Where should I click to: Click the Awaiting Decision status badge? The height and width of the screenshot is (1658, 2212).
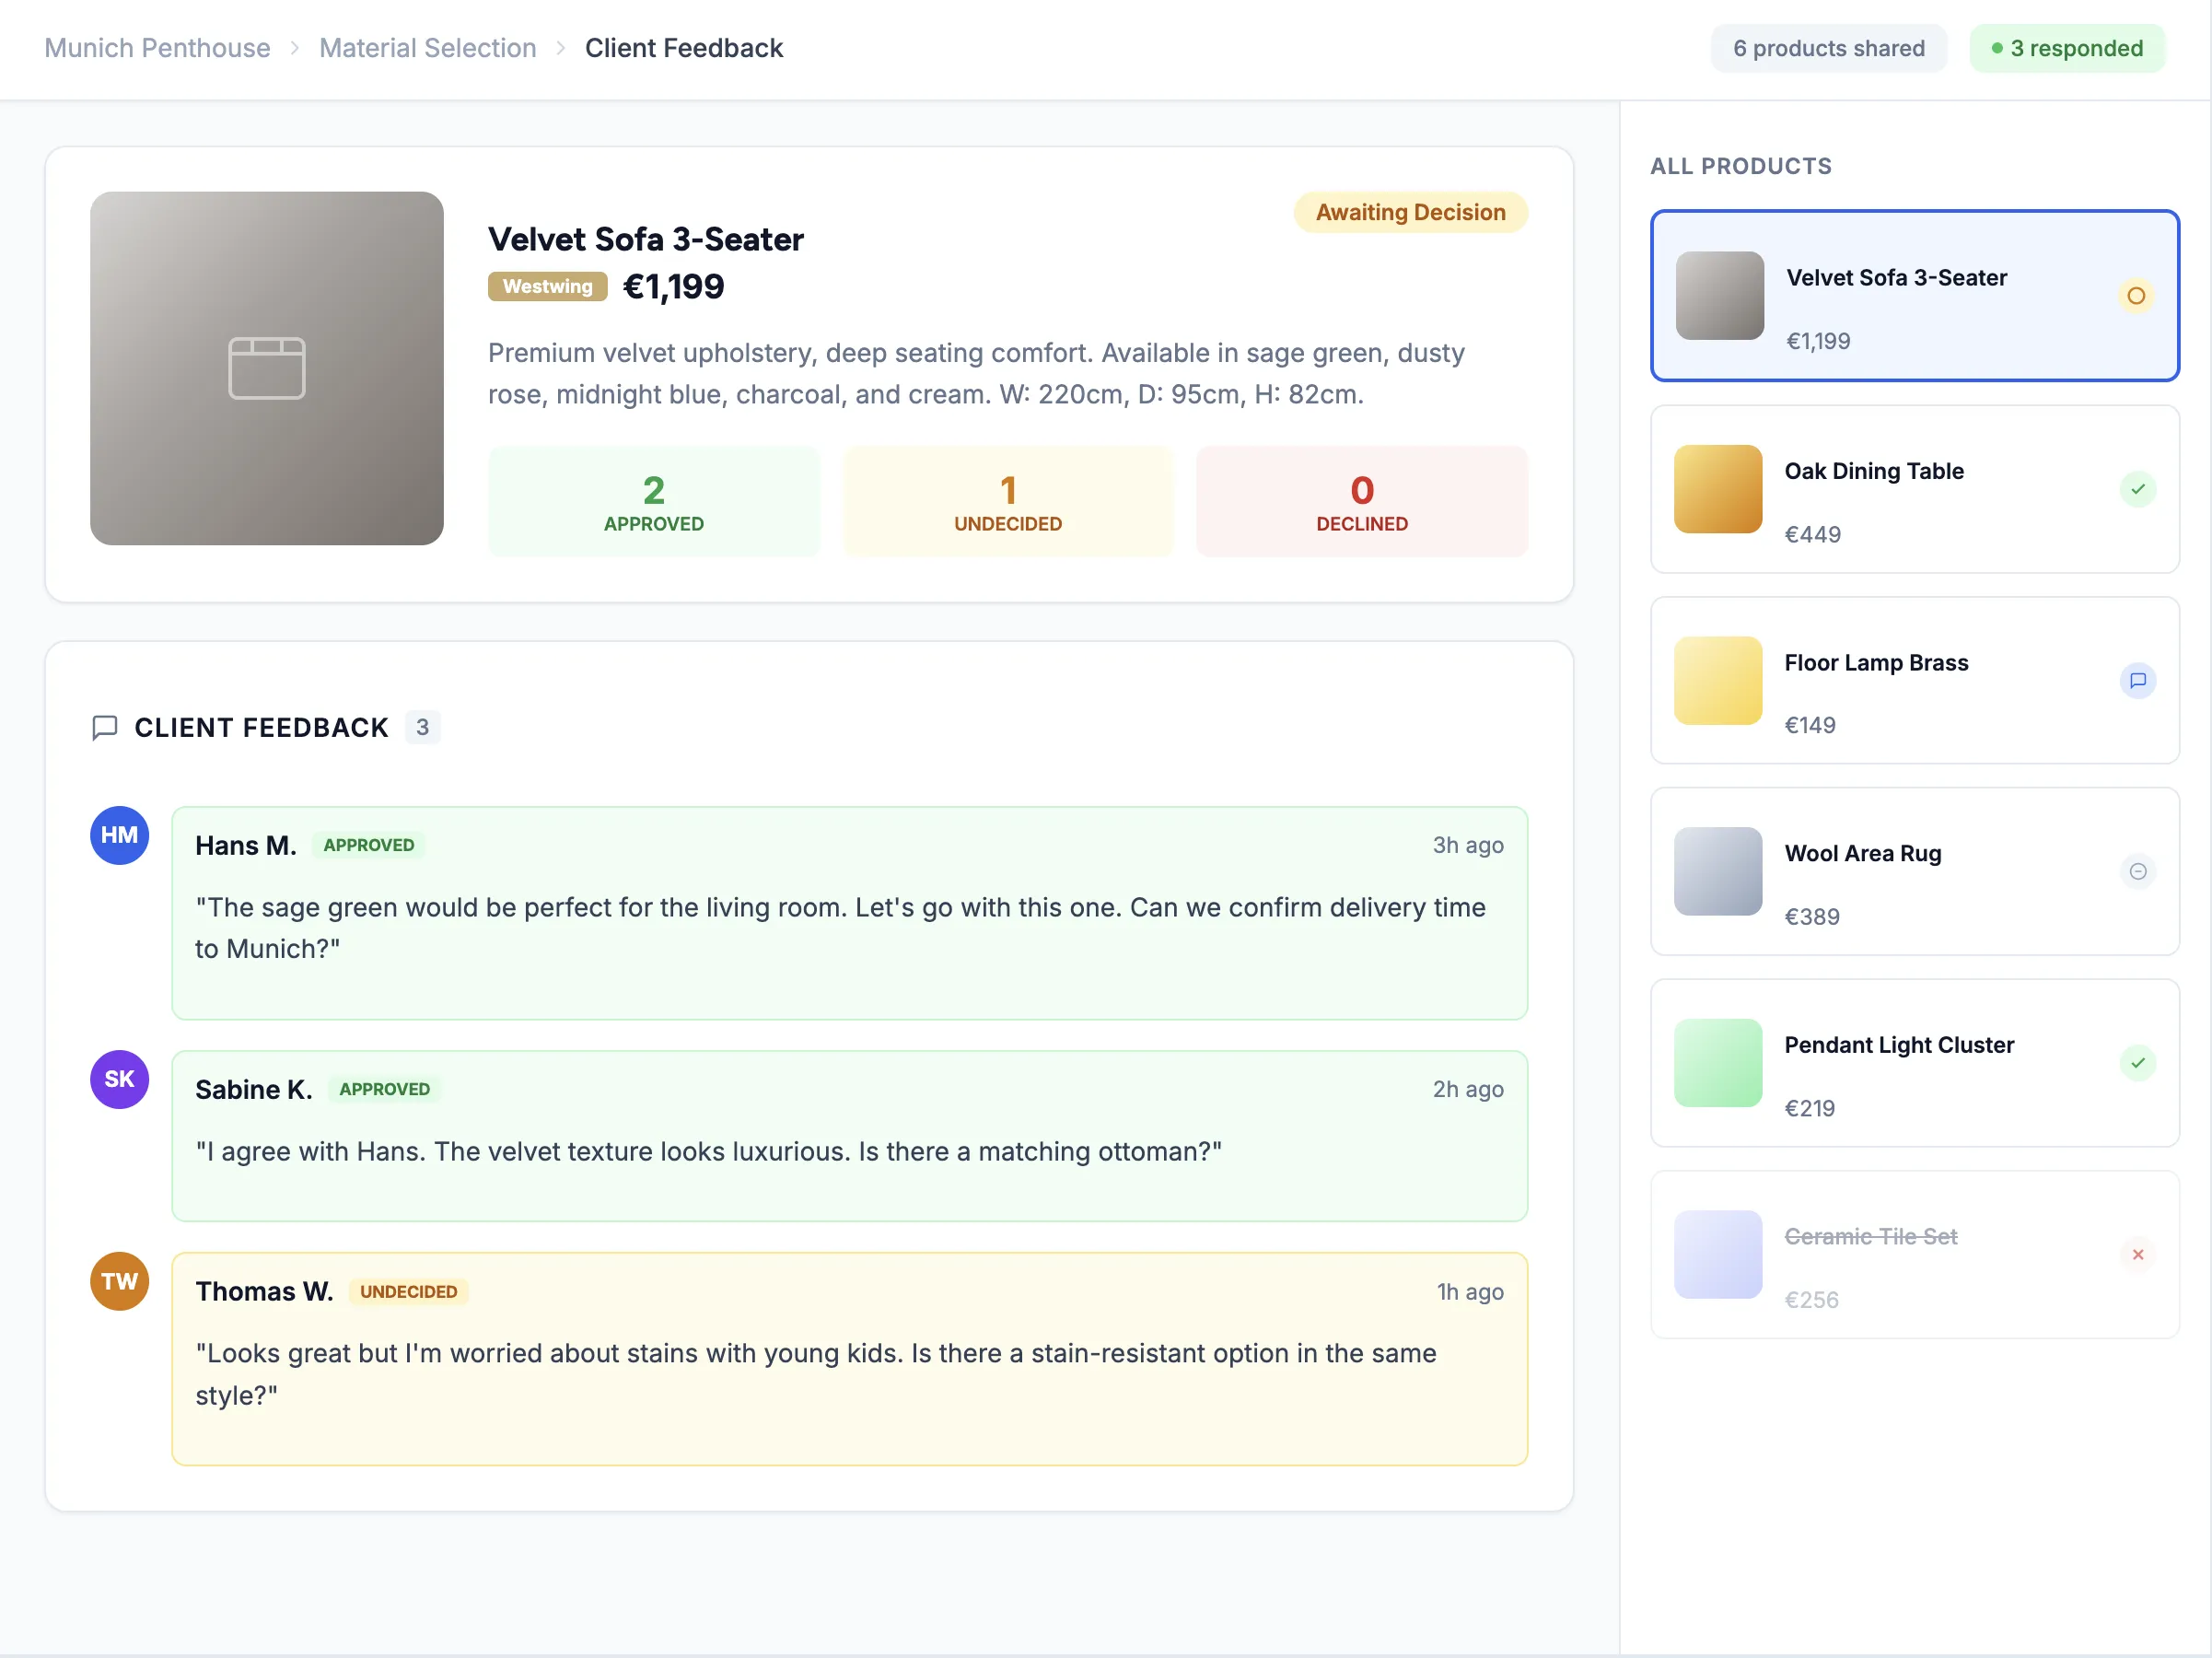(x=1409, y=212)
